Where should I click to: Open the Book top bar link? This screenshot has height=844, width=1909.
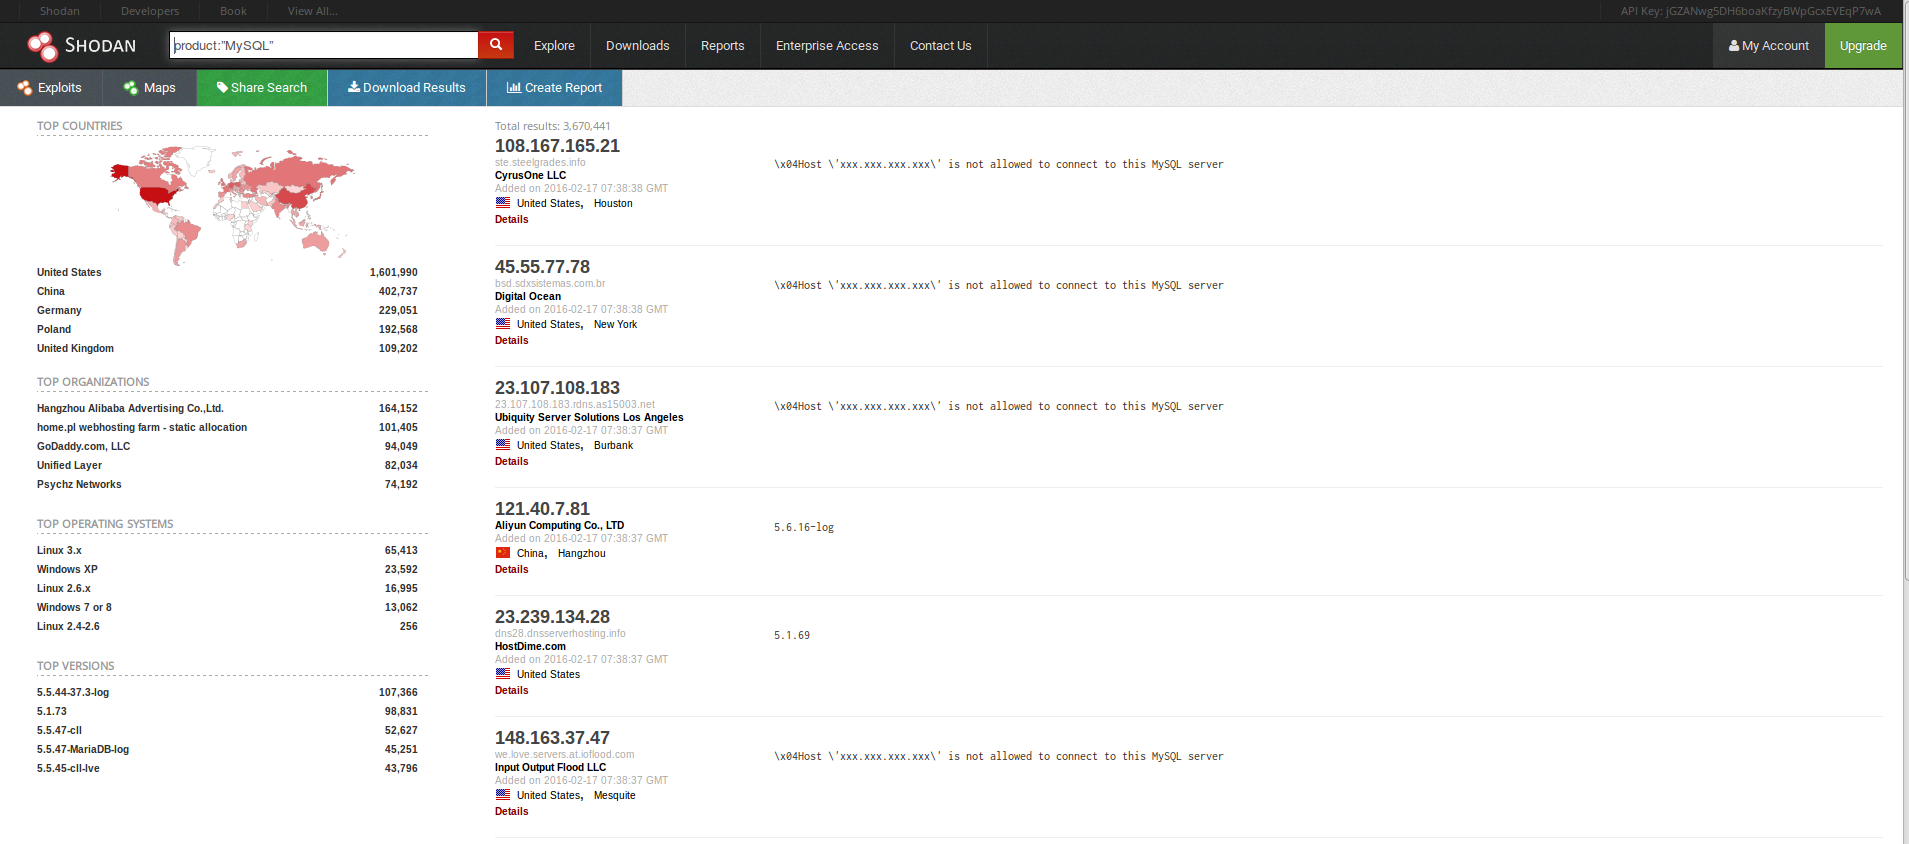233,11
